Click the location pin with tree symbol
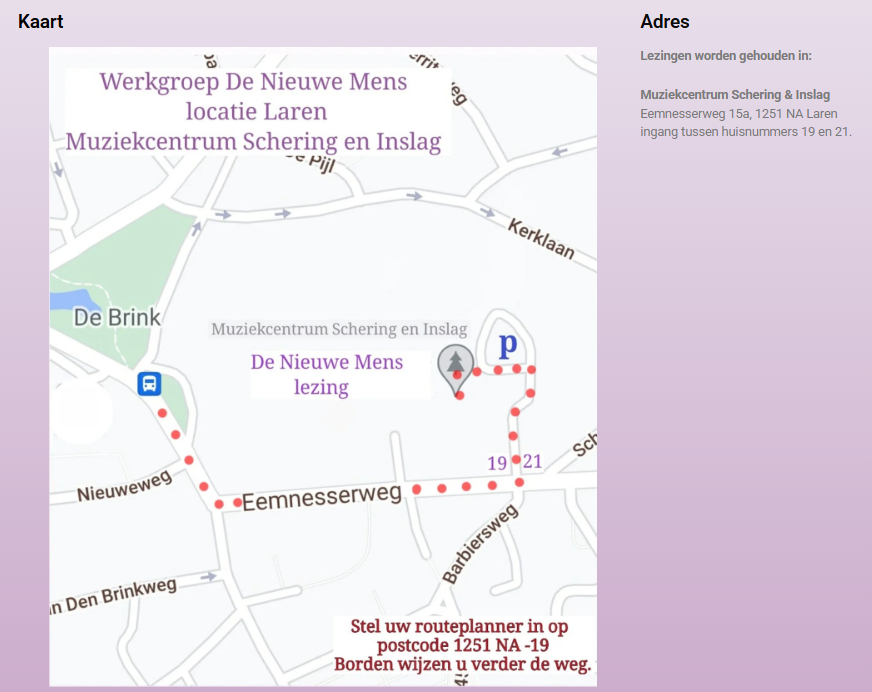Viewport: 872px width, 692px height. (x=455, y=365)
